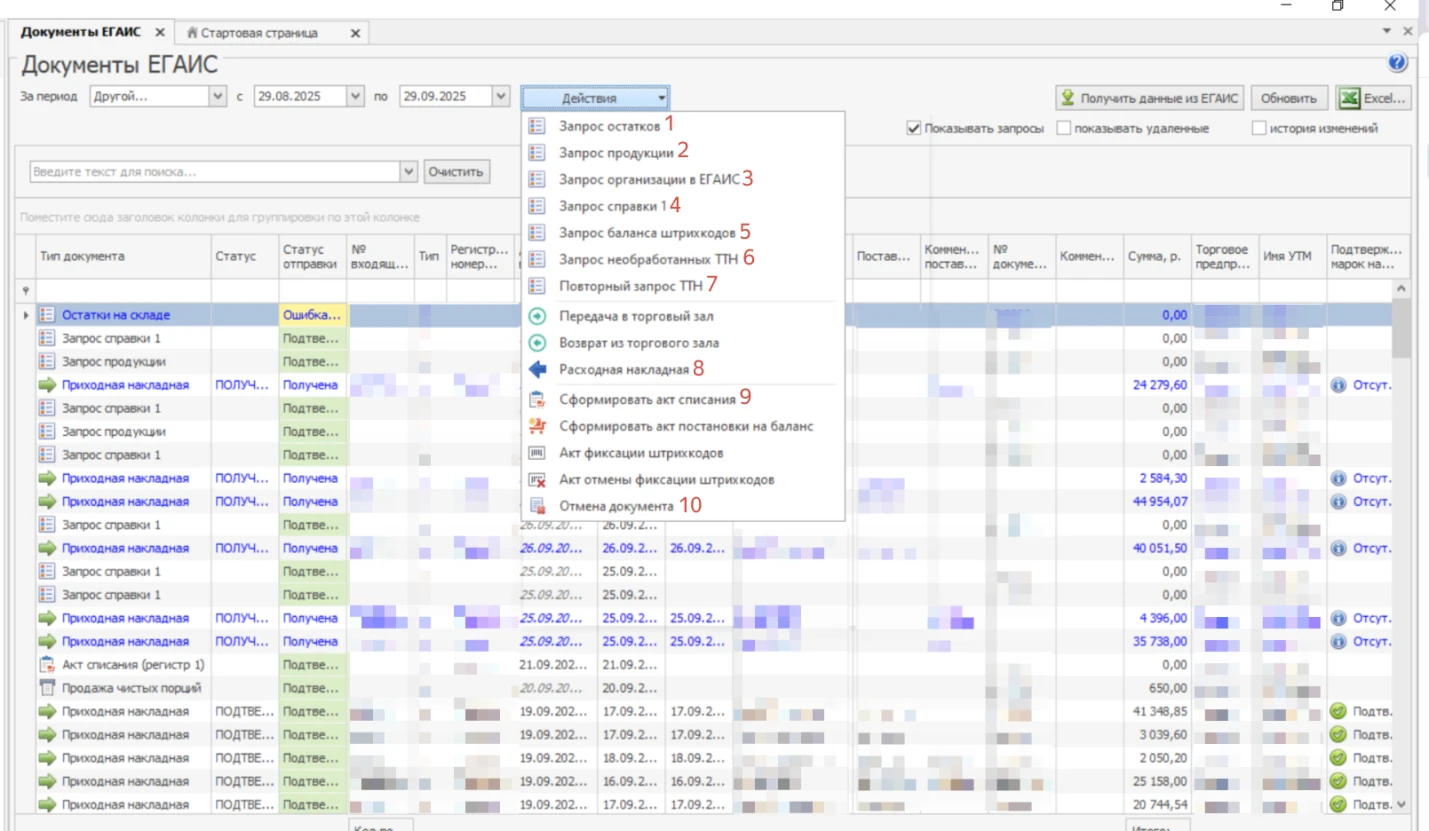Click icon beside Запрос необработанных ТТН
Screen dimensions: 1429x831
537,258
